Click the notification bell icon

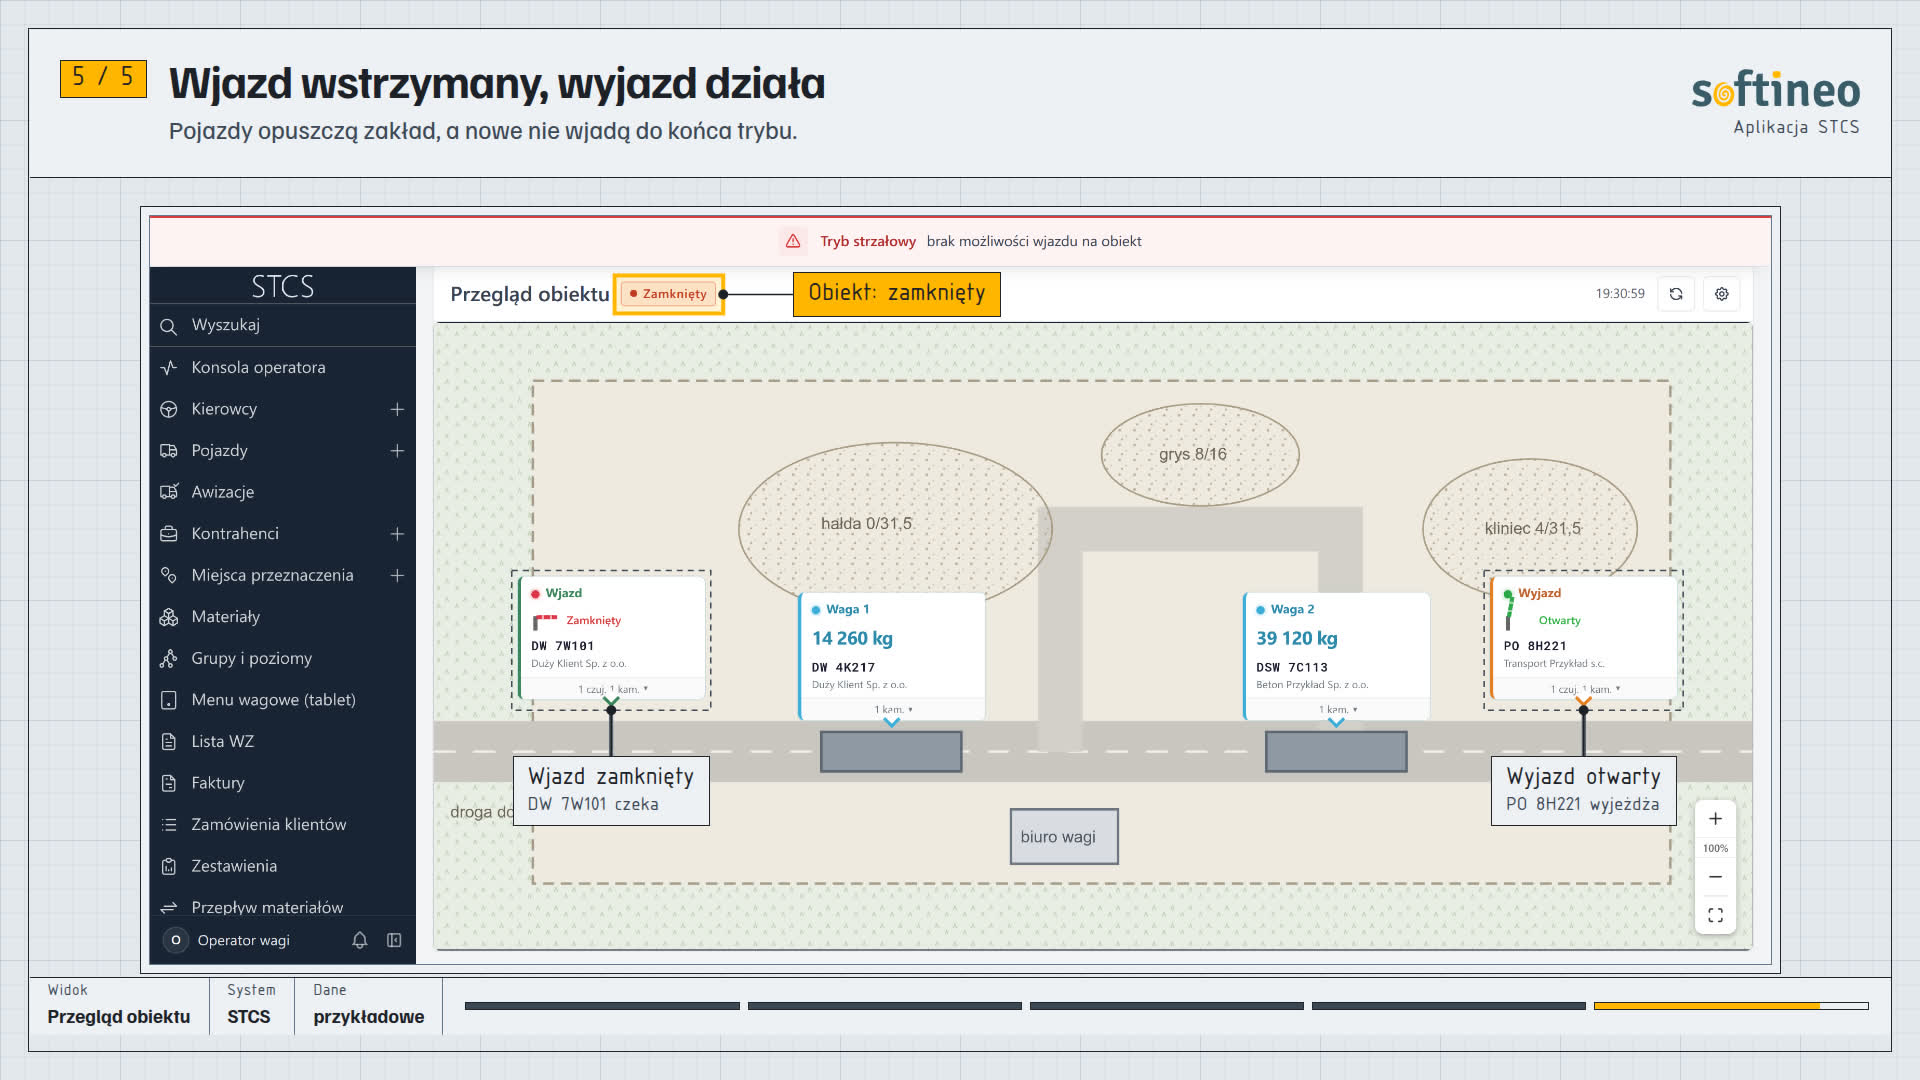tap(360, 940)
